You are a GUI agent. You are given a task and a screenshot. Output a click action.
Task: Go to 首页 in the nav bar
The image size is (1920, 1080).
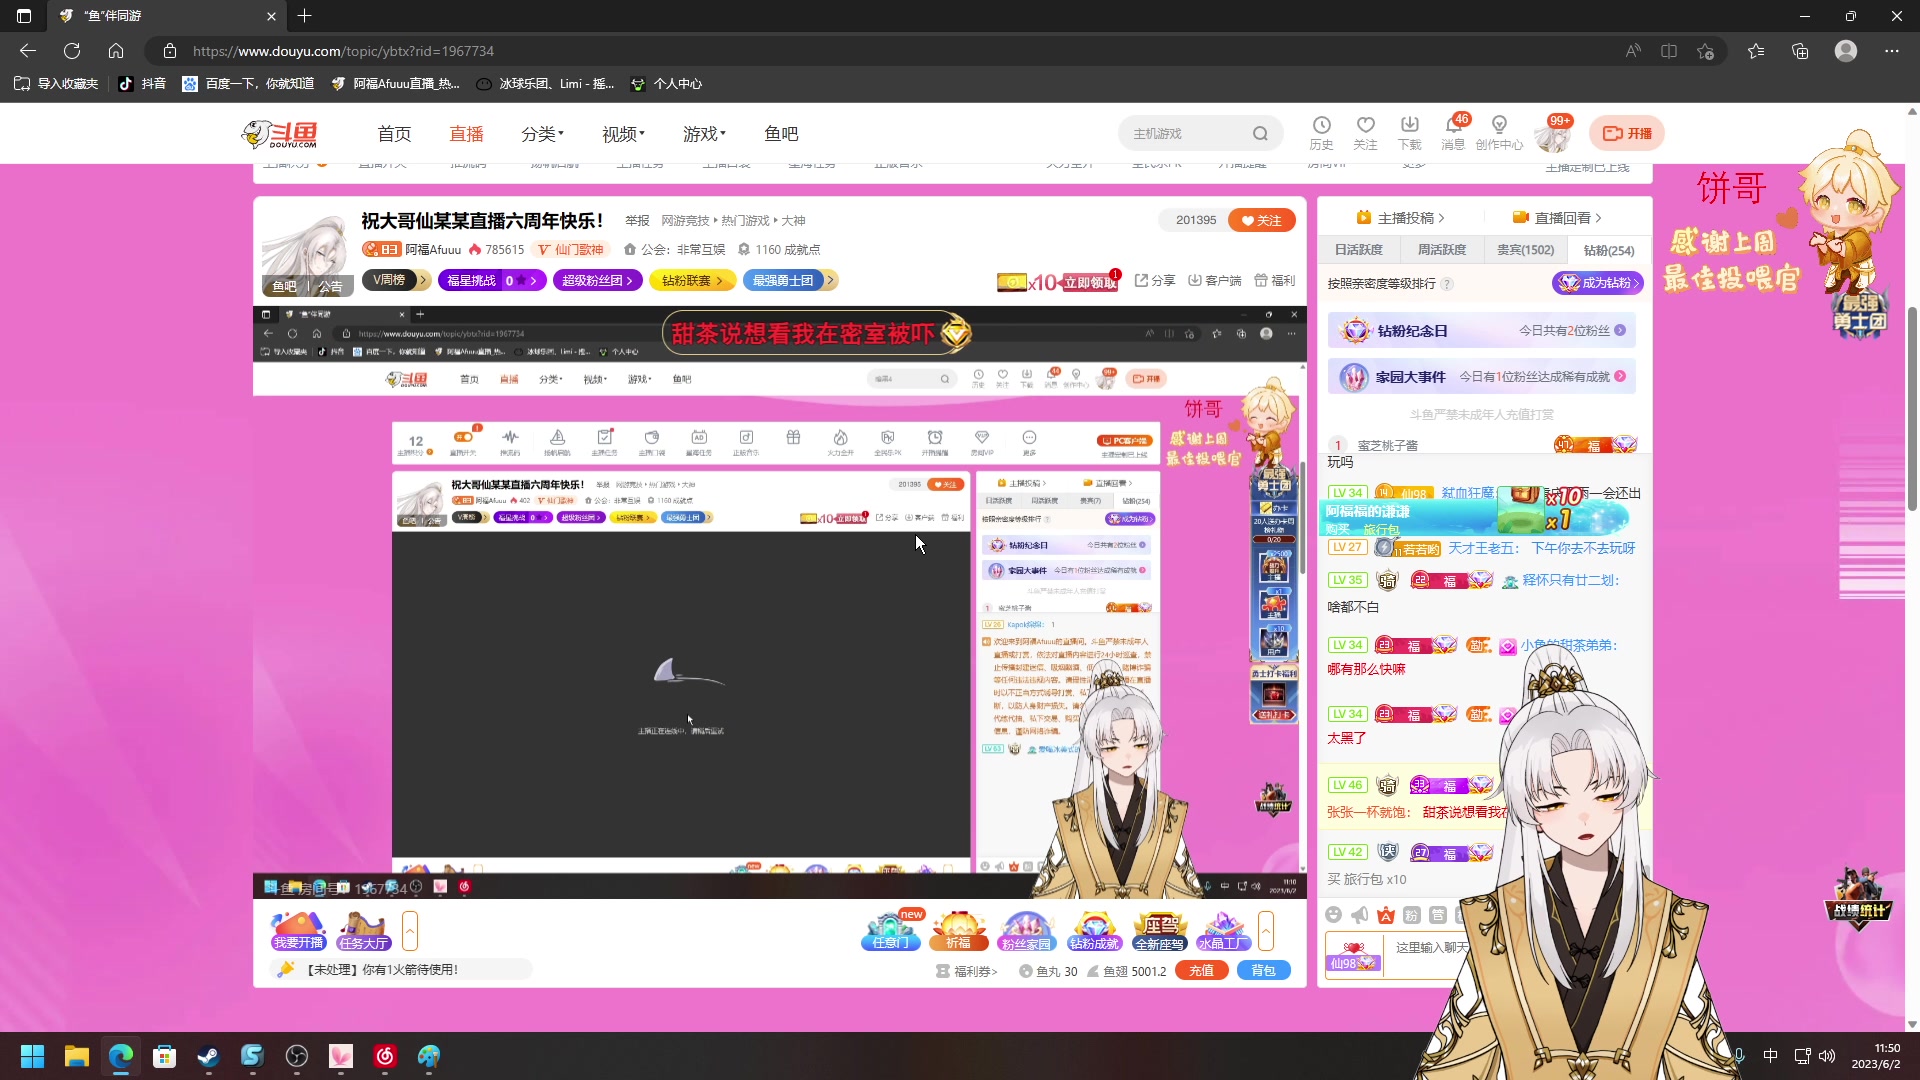tap(394, 134)
